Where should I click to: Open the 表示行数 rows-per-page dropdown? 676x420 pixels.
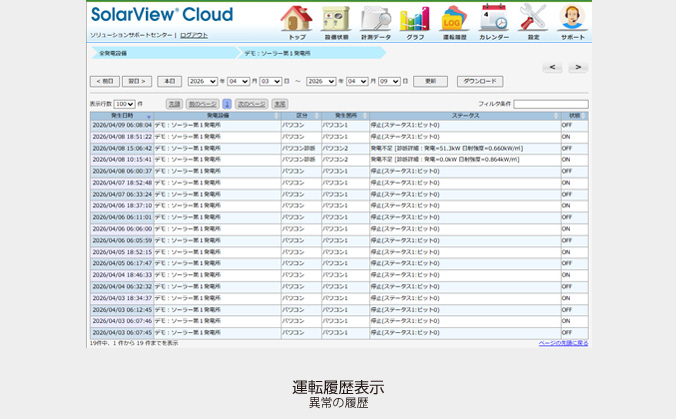click(x=124, y=104)
